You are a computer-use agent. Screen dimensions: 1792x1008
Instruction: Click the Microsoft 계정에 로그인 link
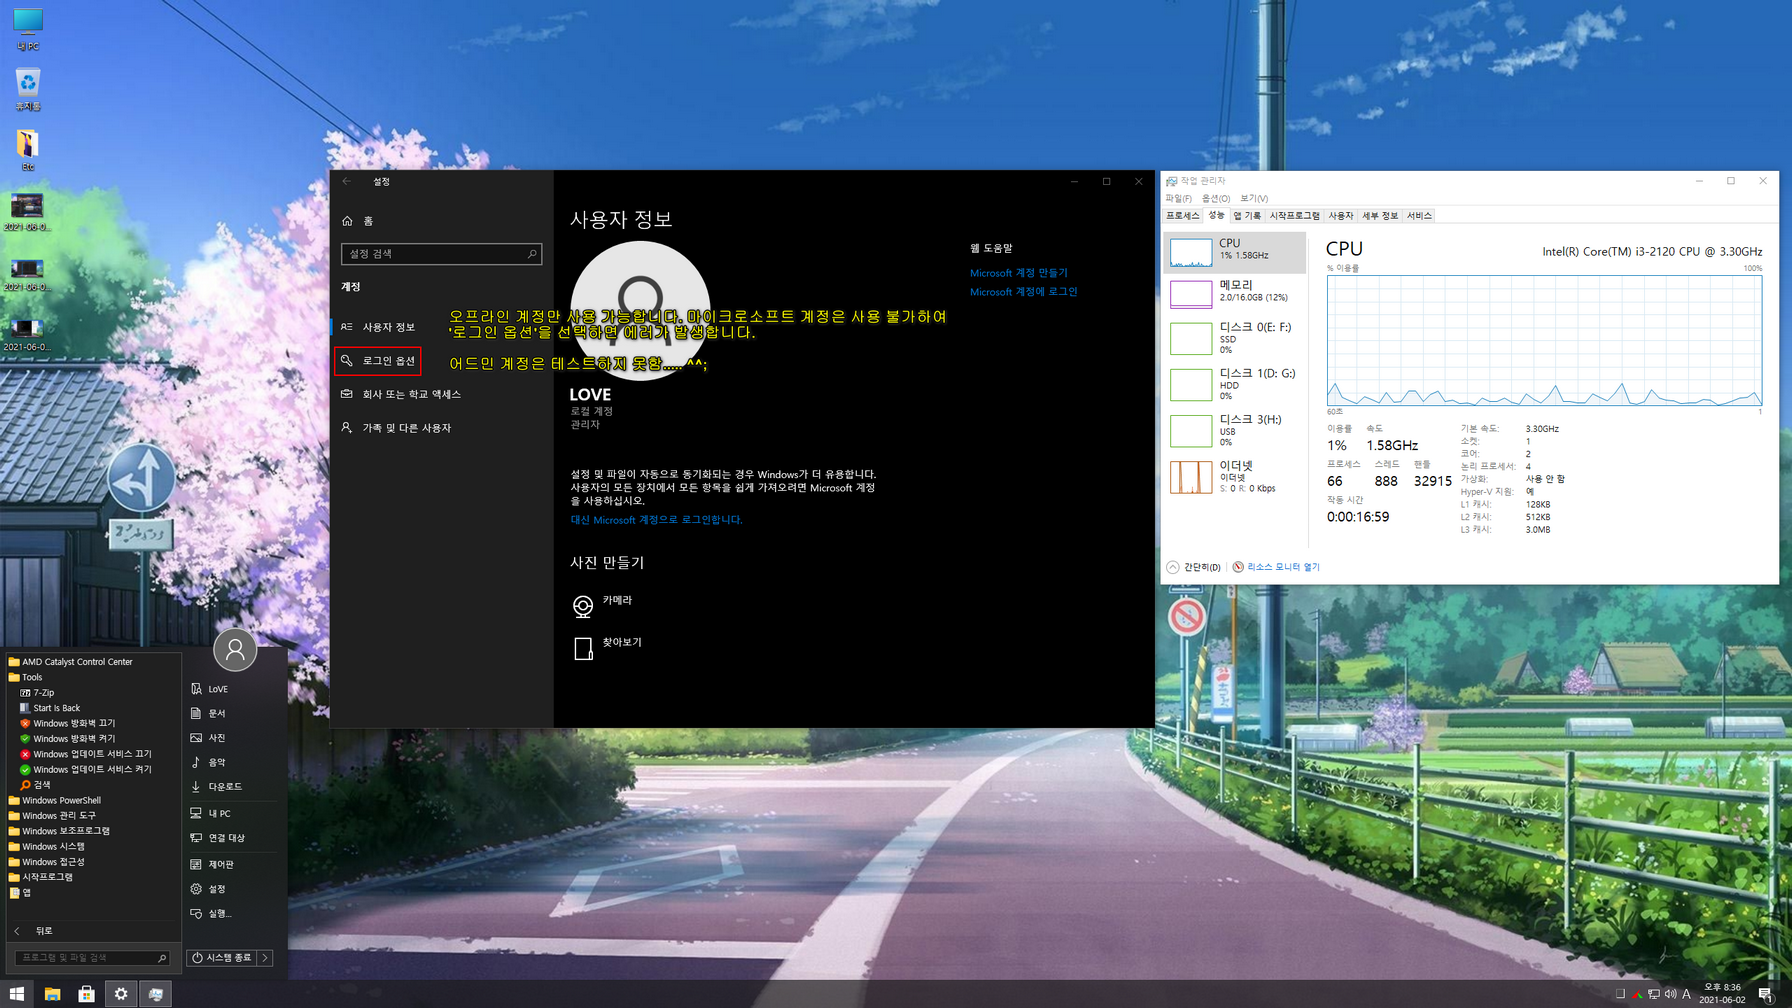[1023, 292]
